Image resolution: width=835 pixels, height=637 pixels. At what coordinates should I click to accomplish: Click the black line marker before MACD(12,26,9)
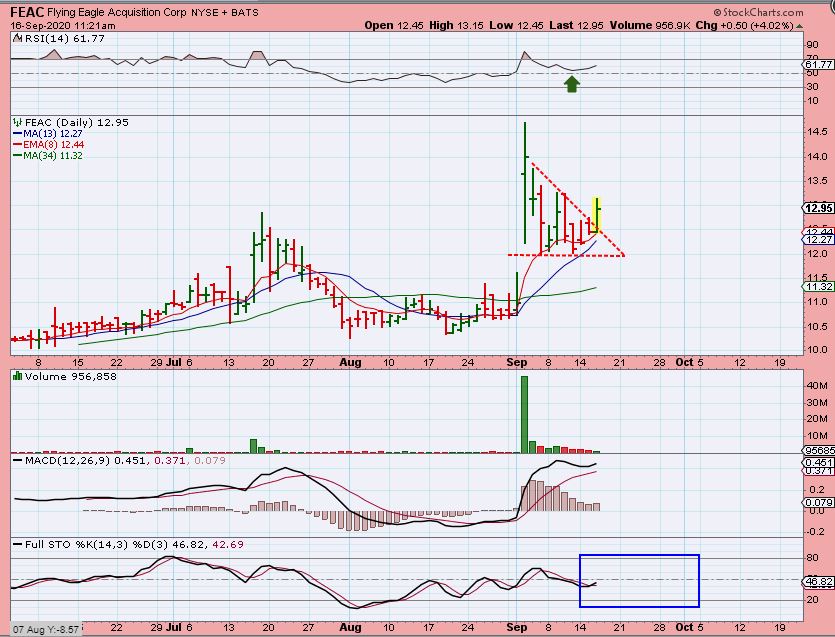coord(18,460)
